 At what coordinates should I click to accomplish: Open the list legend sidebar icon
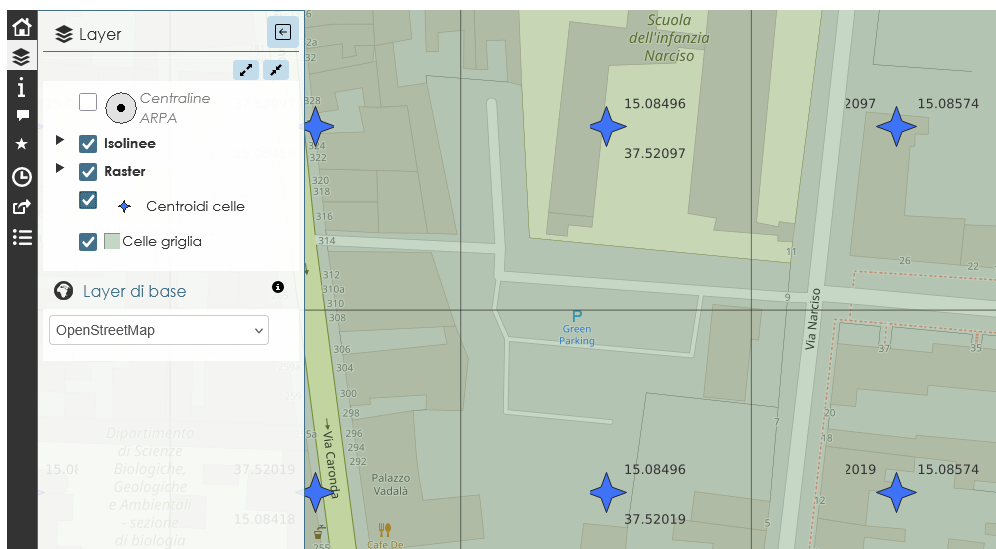22,238
